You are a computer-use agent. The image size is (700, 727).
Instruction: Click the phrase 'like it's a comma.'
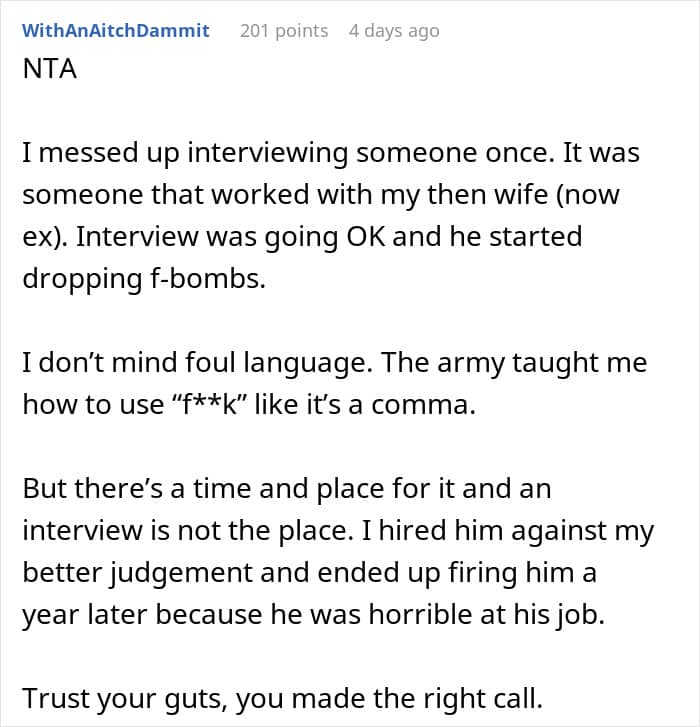(365, 404)
